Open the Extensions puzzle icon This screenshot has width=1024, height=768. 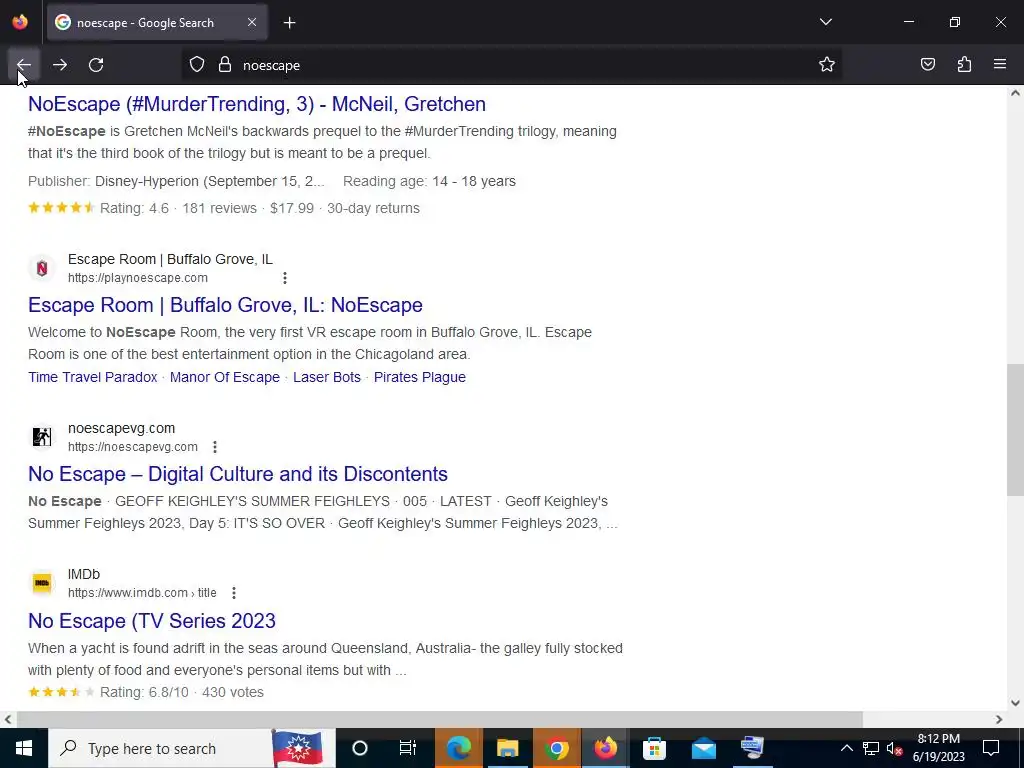point(964,65)
